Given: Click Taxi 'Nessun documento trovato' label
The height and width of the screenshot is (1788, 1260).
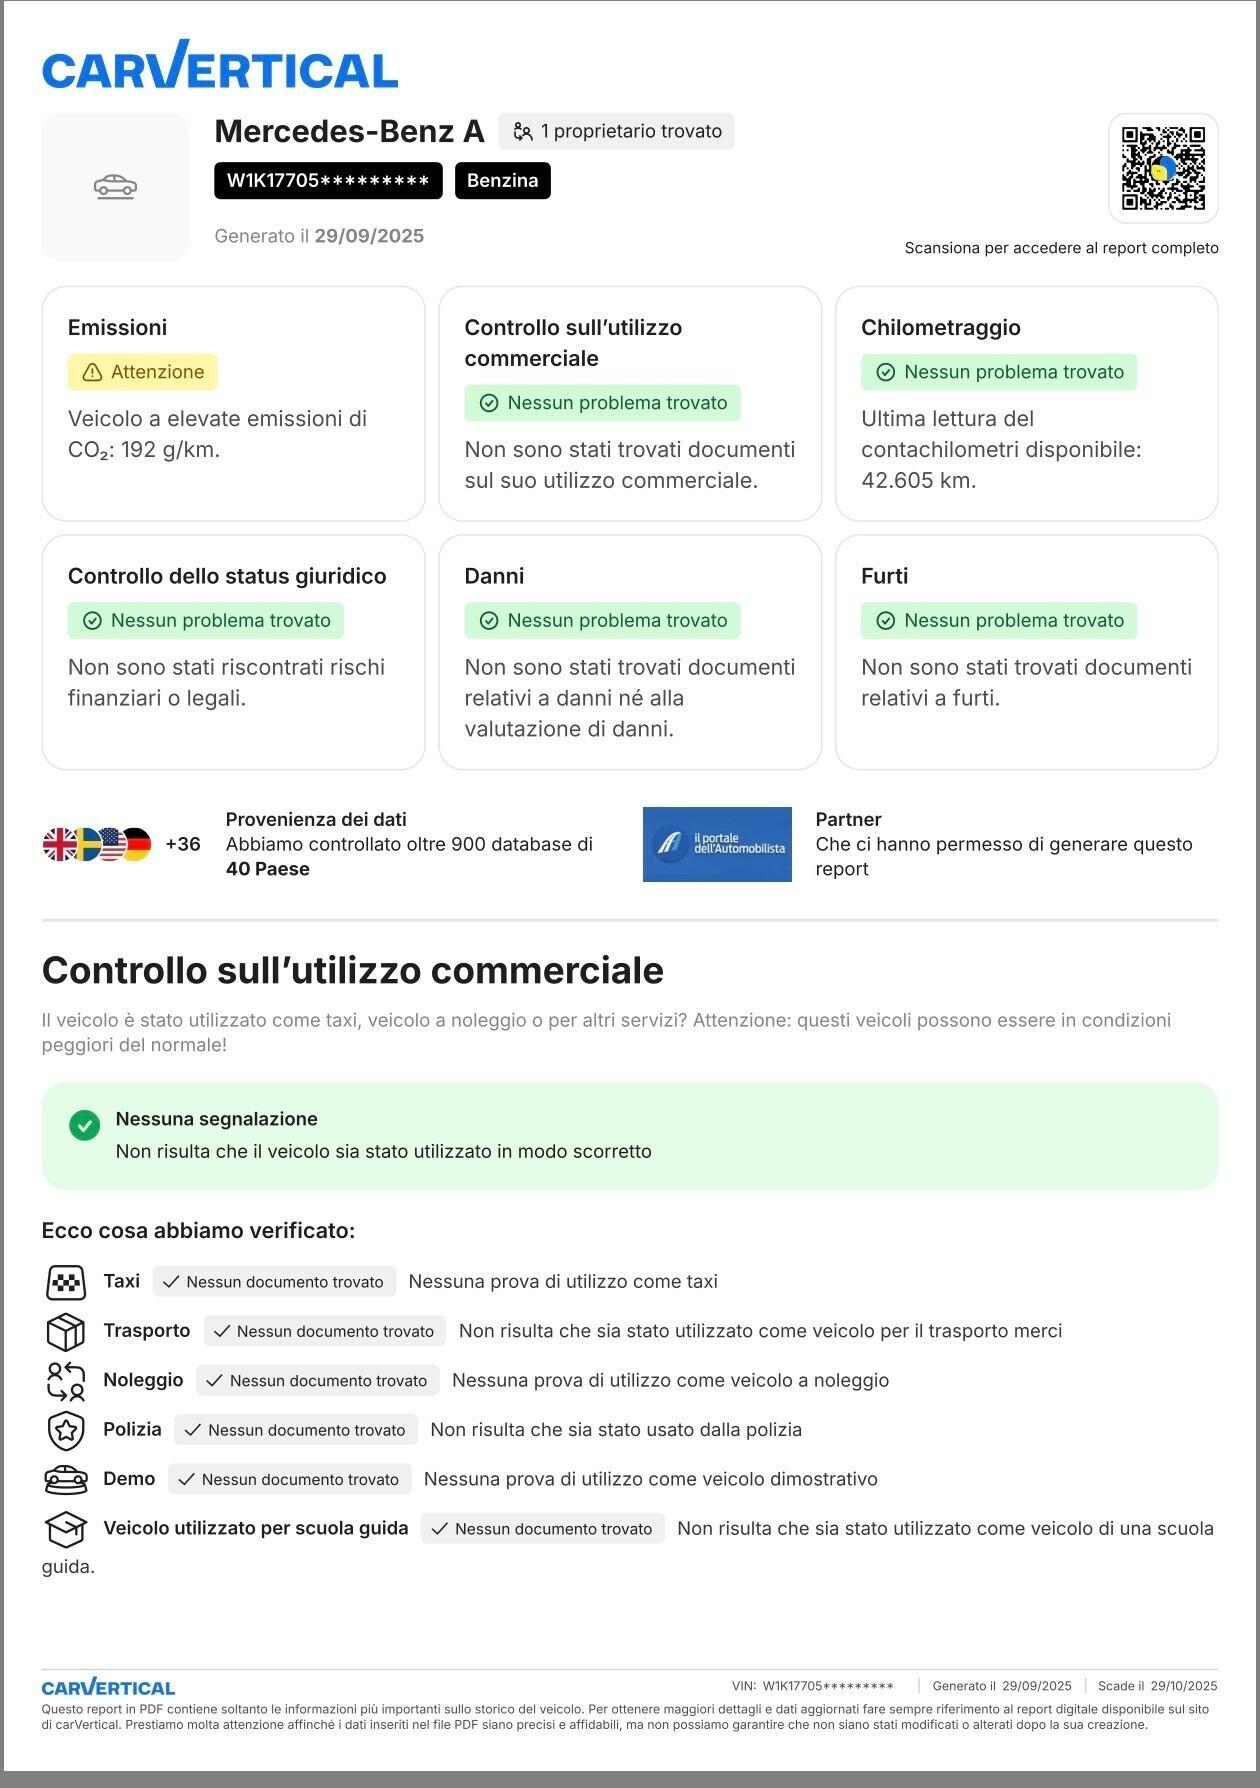Looking at the screenshot, I should (274, 1282).
